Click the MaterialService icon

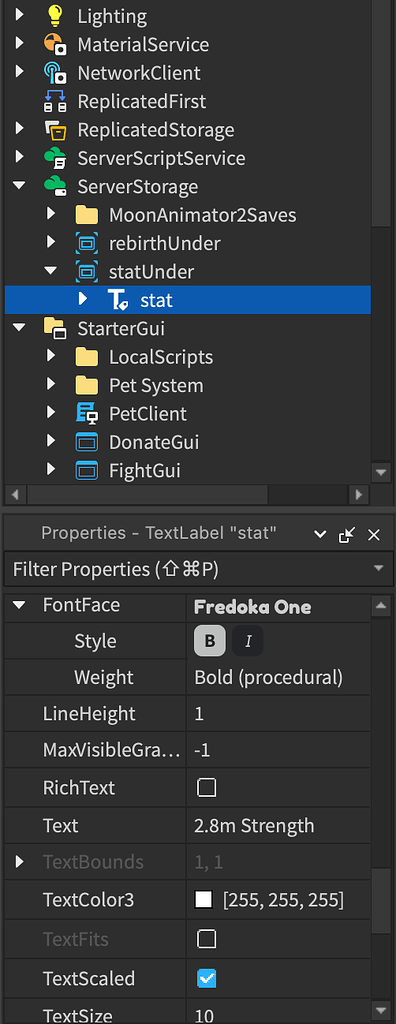pos(55,44)
